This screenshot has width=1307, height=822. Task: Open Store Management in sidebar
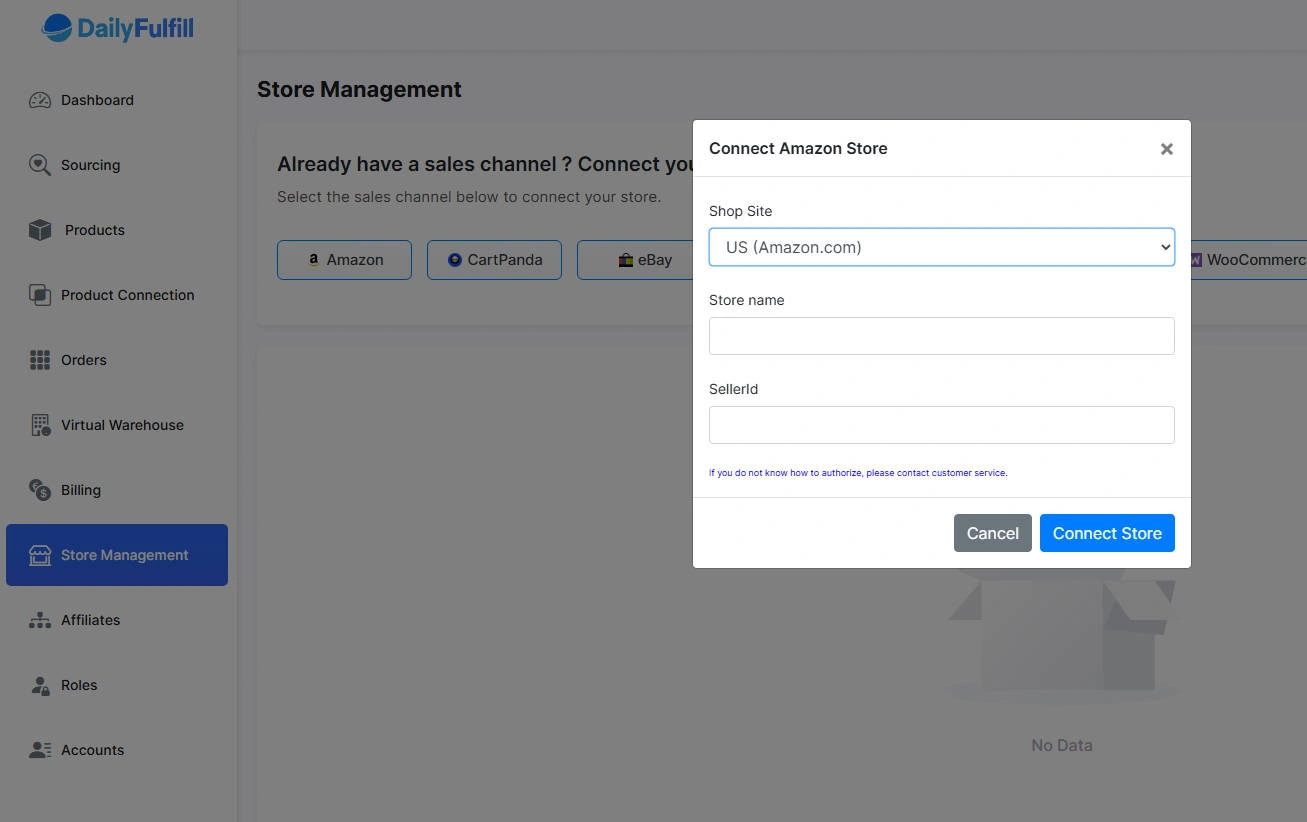(117, 555)
